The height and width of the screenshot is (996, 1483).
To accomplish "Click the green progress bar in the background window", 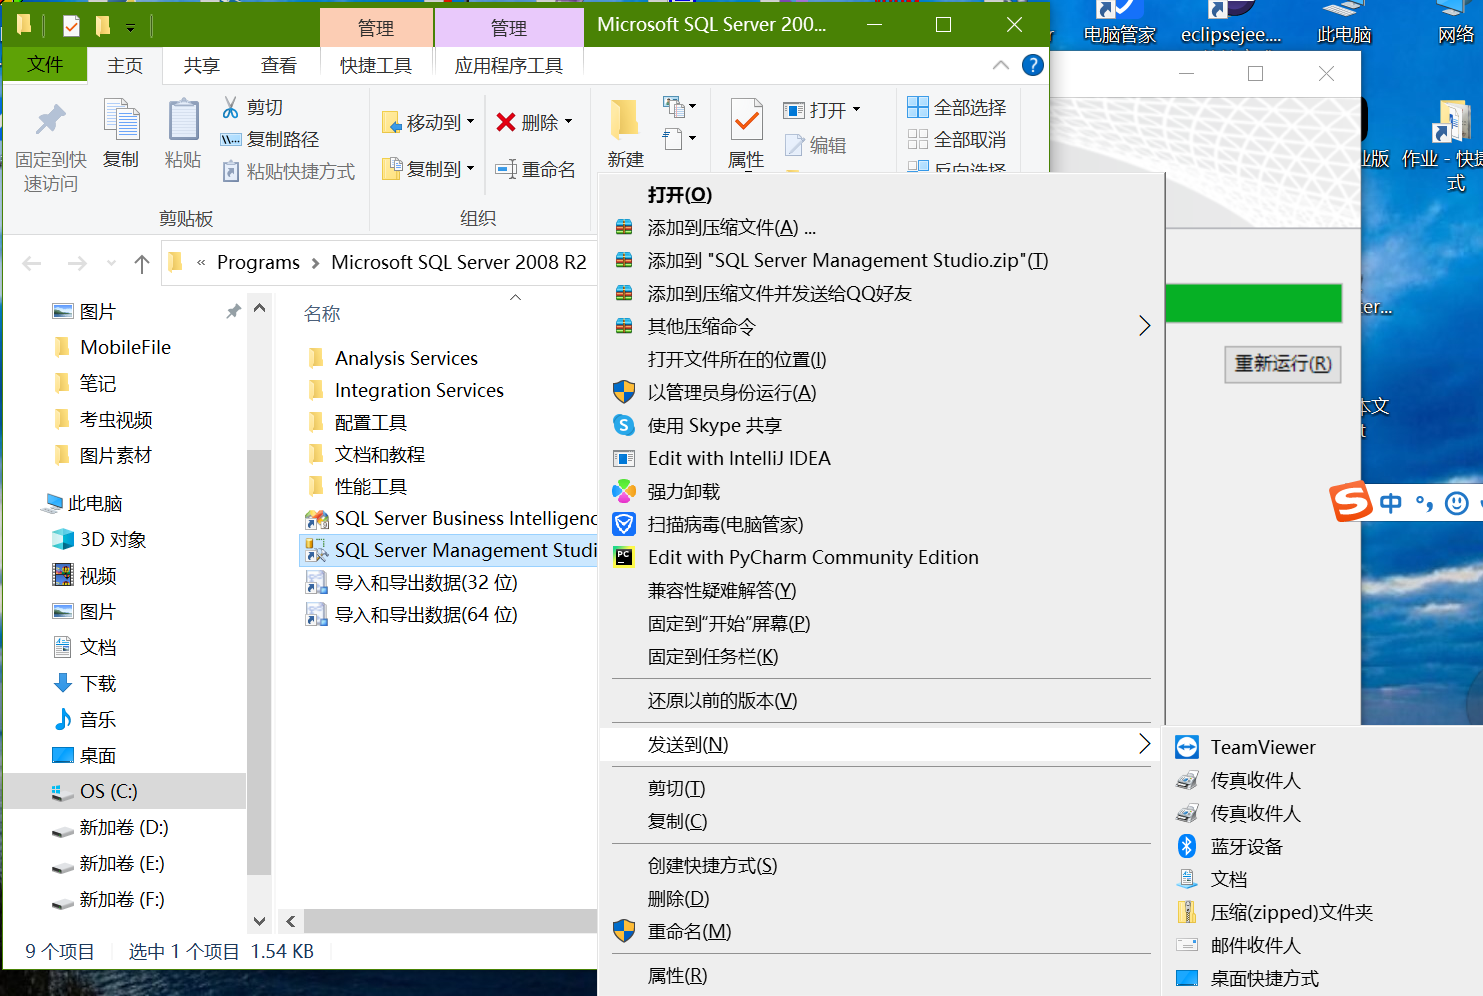I will coord(1253,303).
